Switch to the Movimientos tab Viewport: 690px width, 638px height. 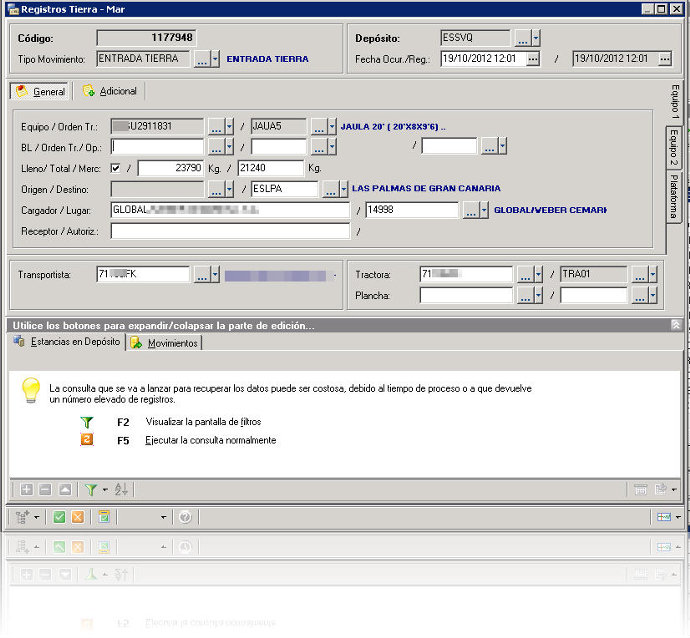pos(165,343)
